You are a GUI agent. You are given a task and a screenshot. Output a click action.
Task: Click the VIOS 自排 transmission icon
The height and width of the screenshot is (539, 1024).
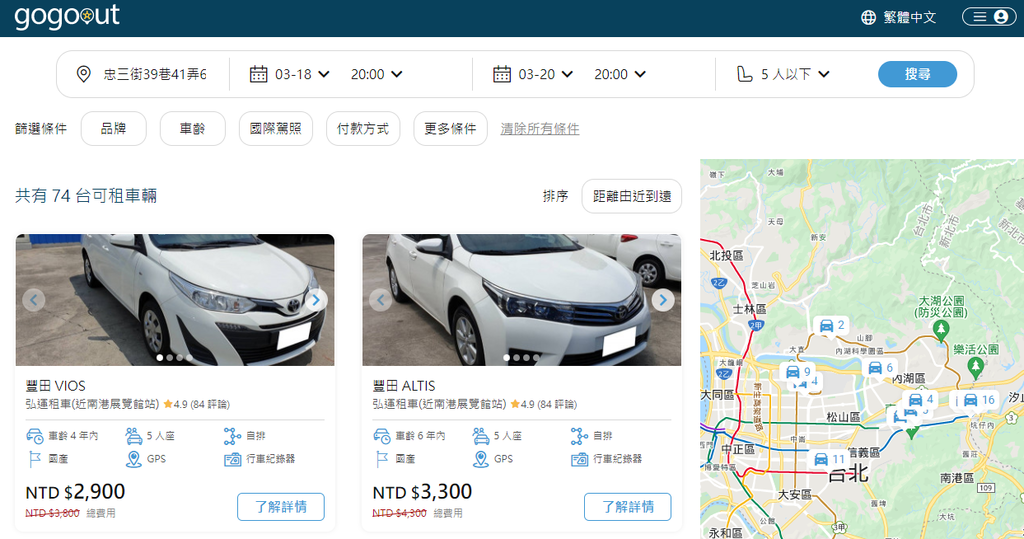click(232, 436)
